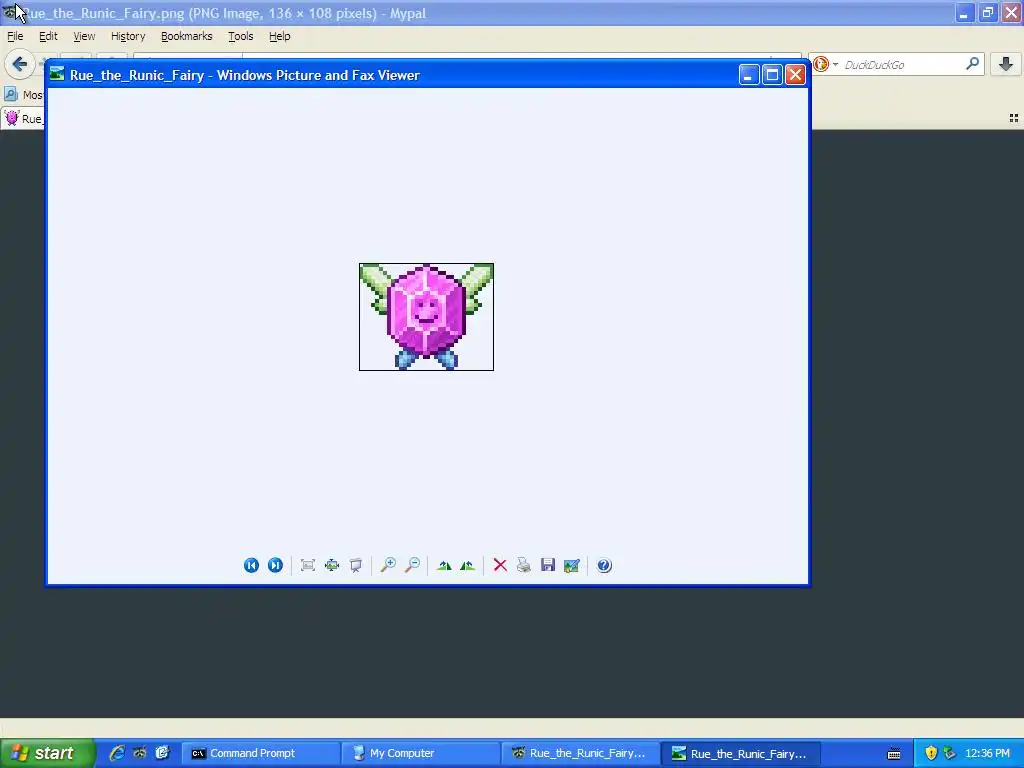The image size is (1024, 768).
Task: Click the Rue the Runic Fairy image
Action: pyautogui.click(x=426, y=317)
